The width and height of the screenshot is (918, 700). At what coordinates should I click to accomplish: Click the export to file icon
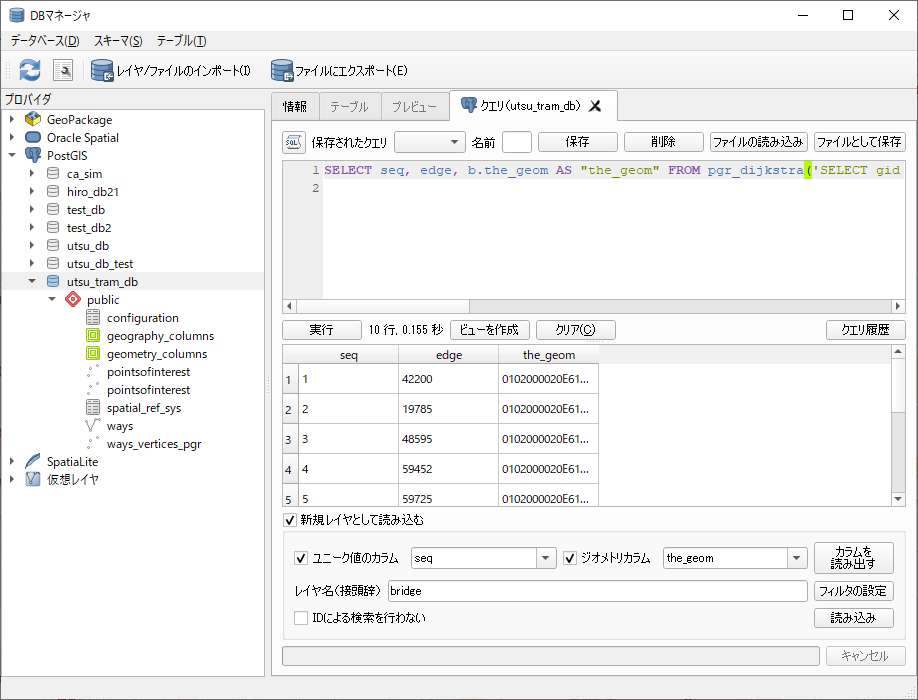point(281,70)
